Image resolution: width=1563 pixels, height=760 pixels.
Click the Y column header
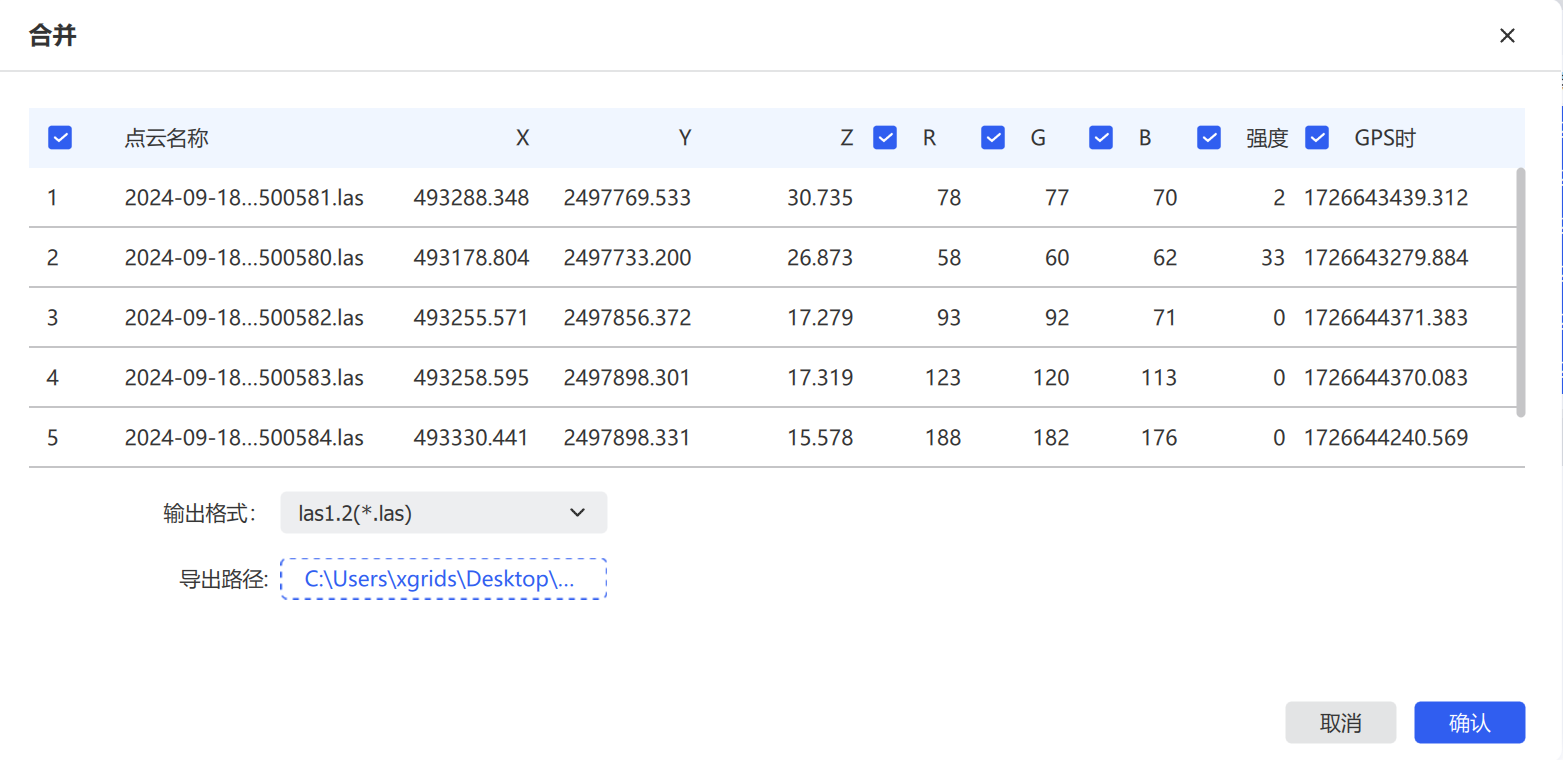[x=685, y=138]
